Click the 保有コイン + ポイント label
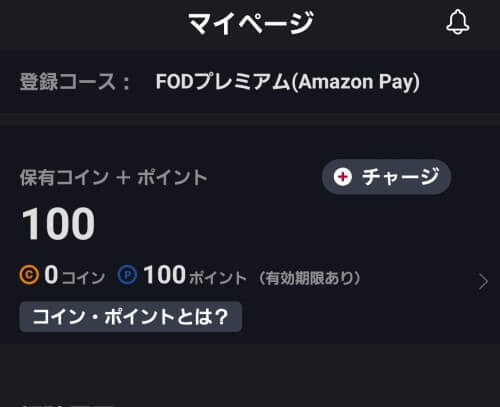The width and height of the screenshot is (500, 407). (113, 177)
